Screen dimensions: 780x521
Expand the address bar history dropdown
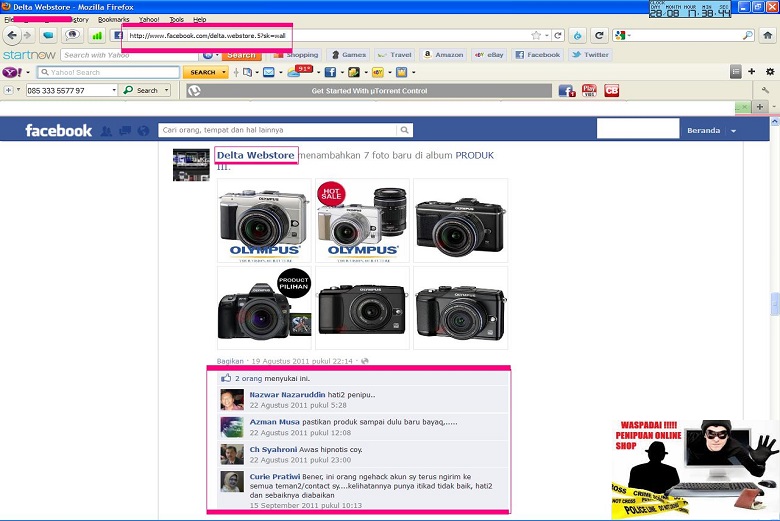(547, 35)
